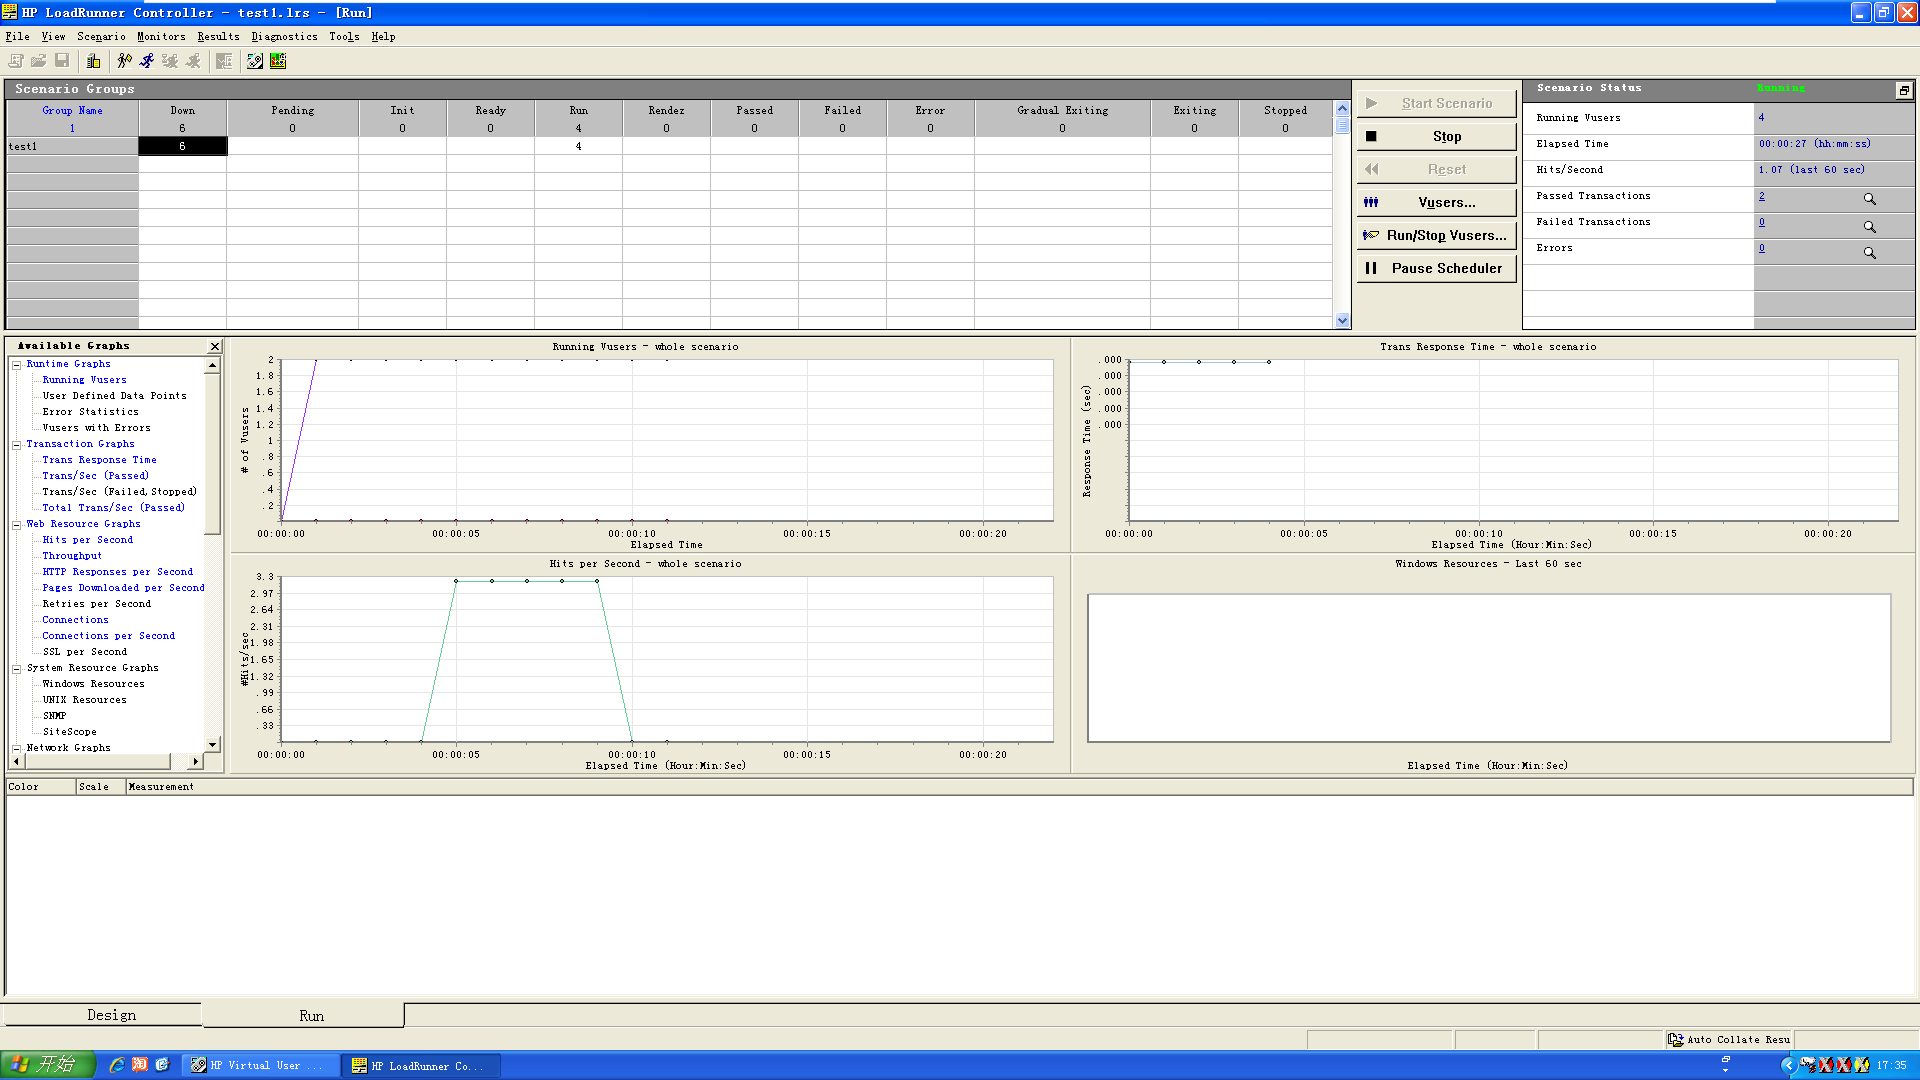Open the Scenario menu

coord(101,36)
